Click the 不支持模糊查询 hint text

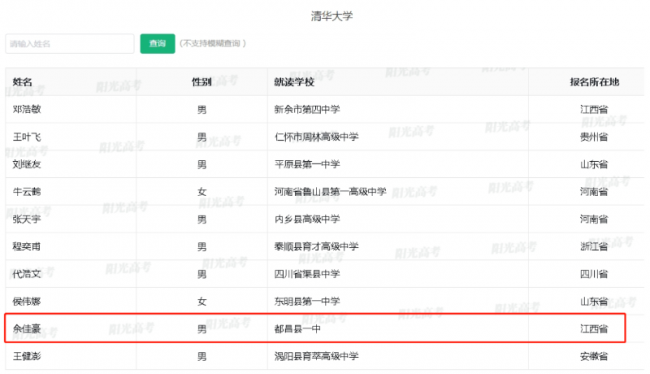(213, 43)
